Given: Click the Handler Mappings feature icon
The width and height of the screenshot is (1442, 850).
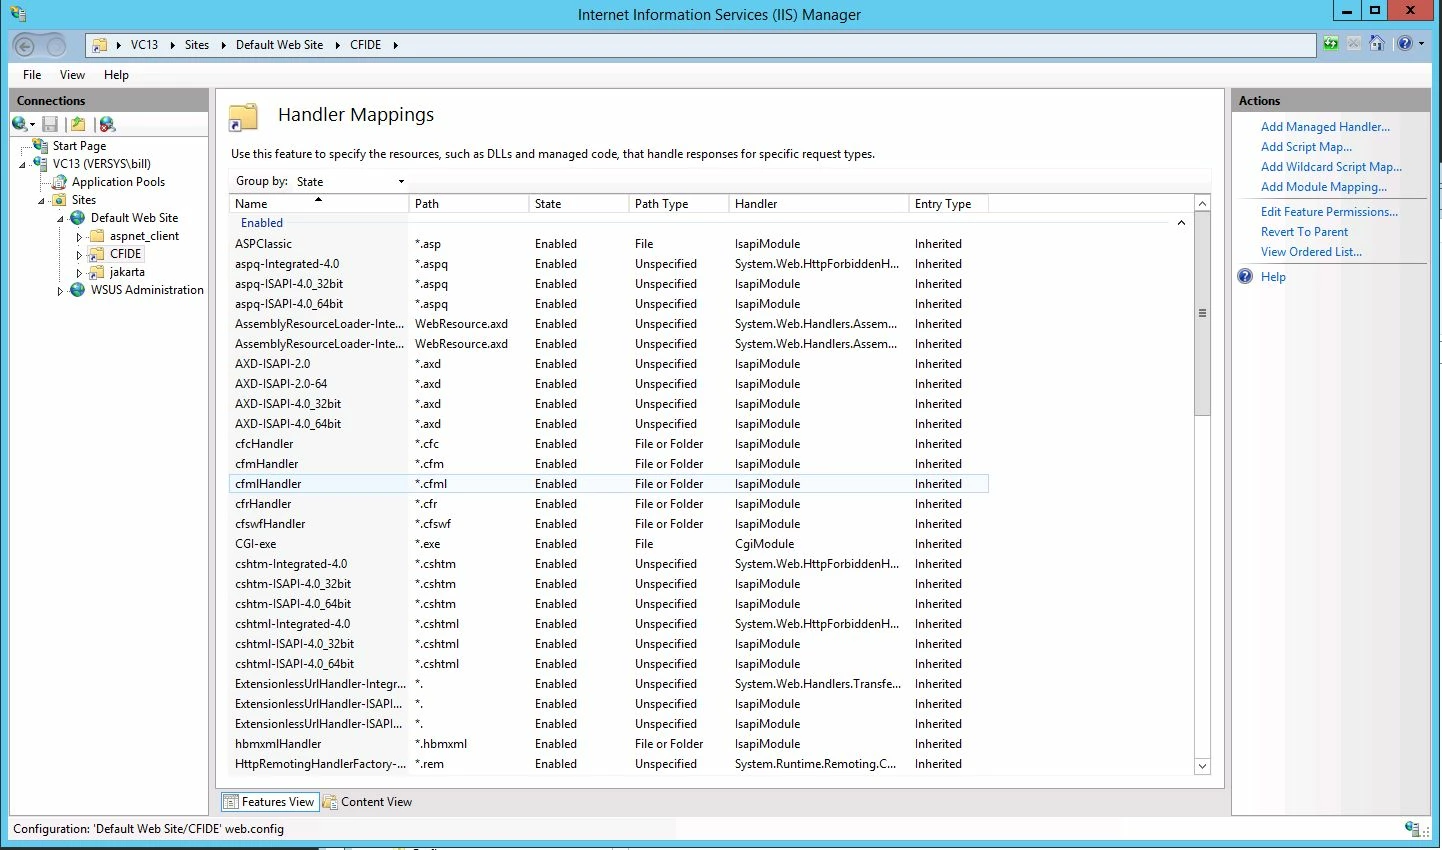Looking at the screenshot, I should click(244, 116).
